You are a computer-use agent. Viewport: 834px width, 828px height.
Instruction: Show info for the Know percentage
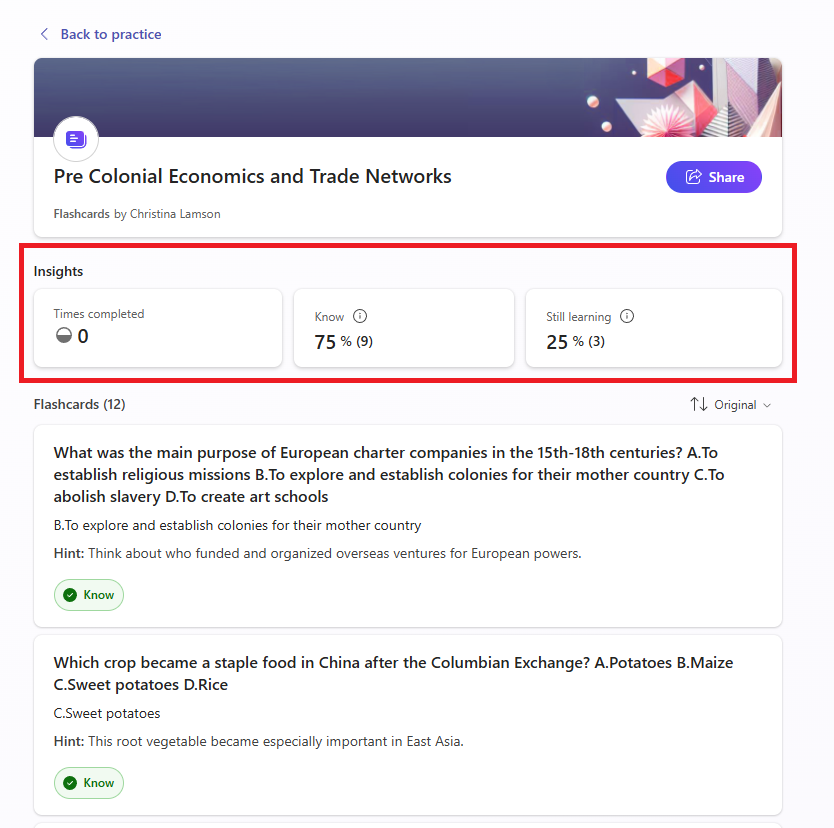[x=360, y=316]
